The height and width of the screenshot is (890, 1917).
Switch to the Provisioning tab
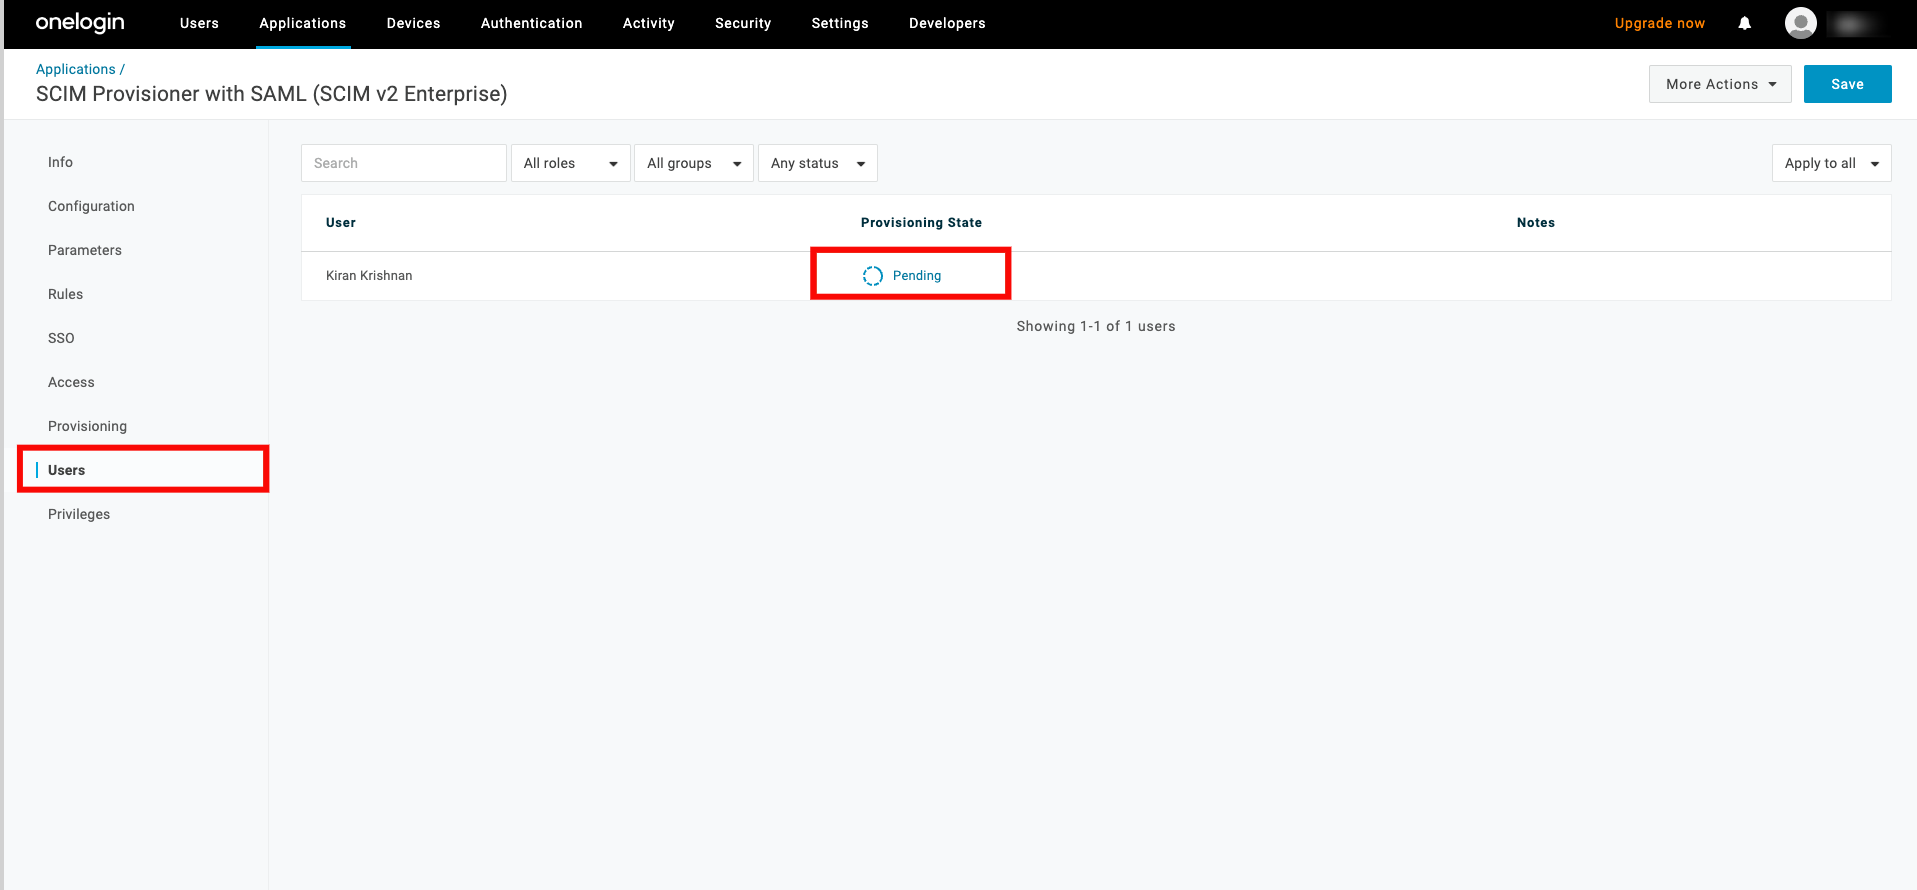[x=87, y=426]
